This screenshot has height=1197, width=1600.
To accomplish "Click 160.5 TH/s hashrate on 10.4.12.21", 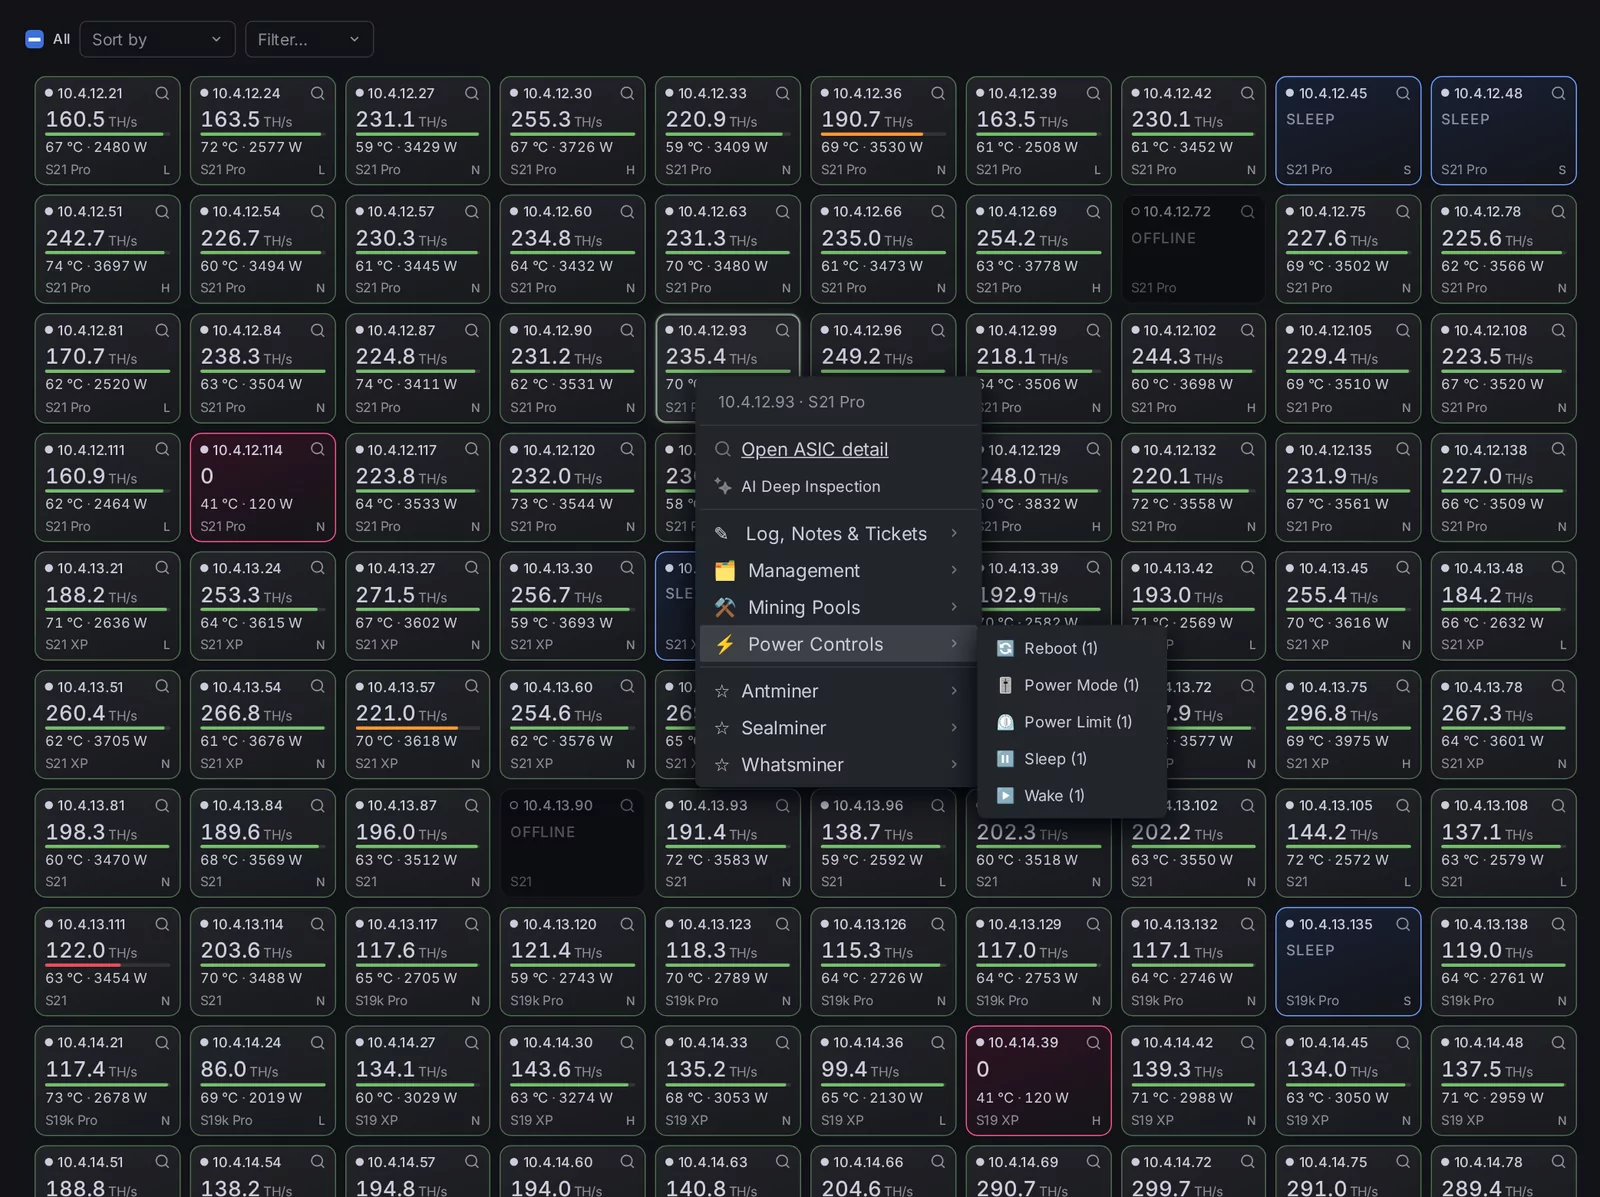I will 91,119.
